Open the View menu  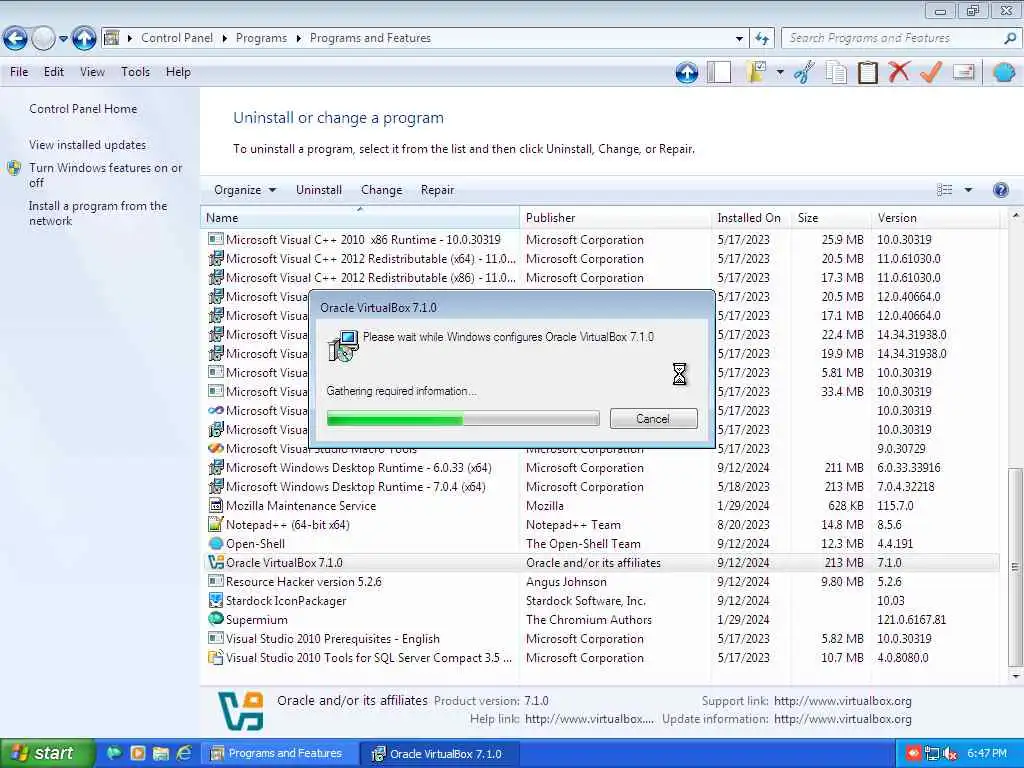click(x=92, y=72)
